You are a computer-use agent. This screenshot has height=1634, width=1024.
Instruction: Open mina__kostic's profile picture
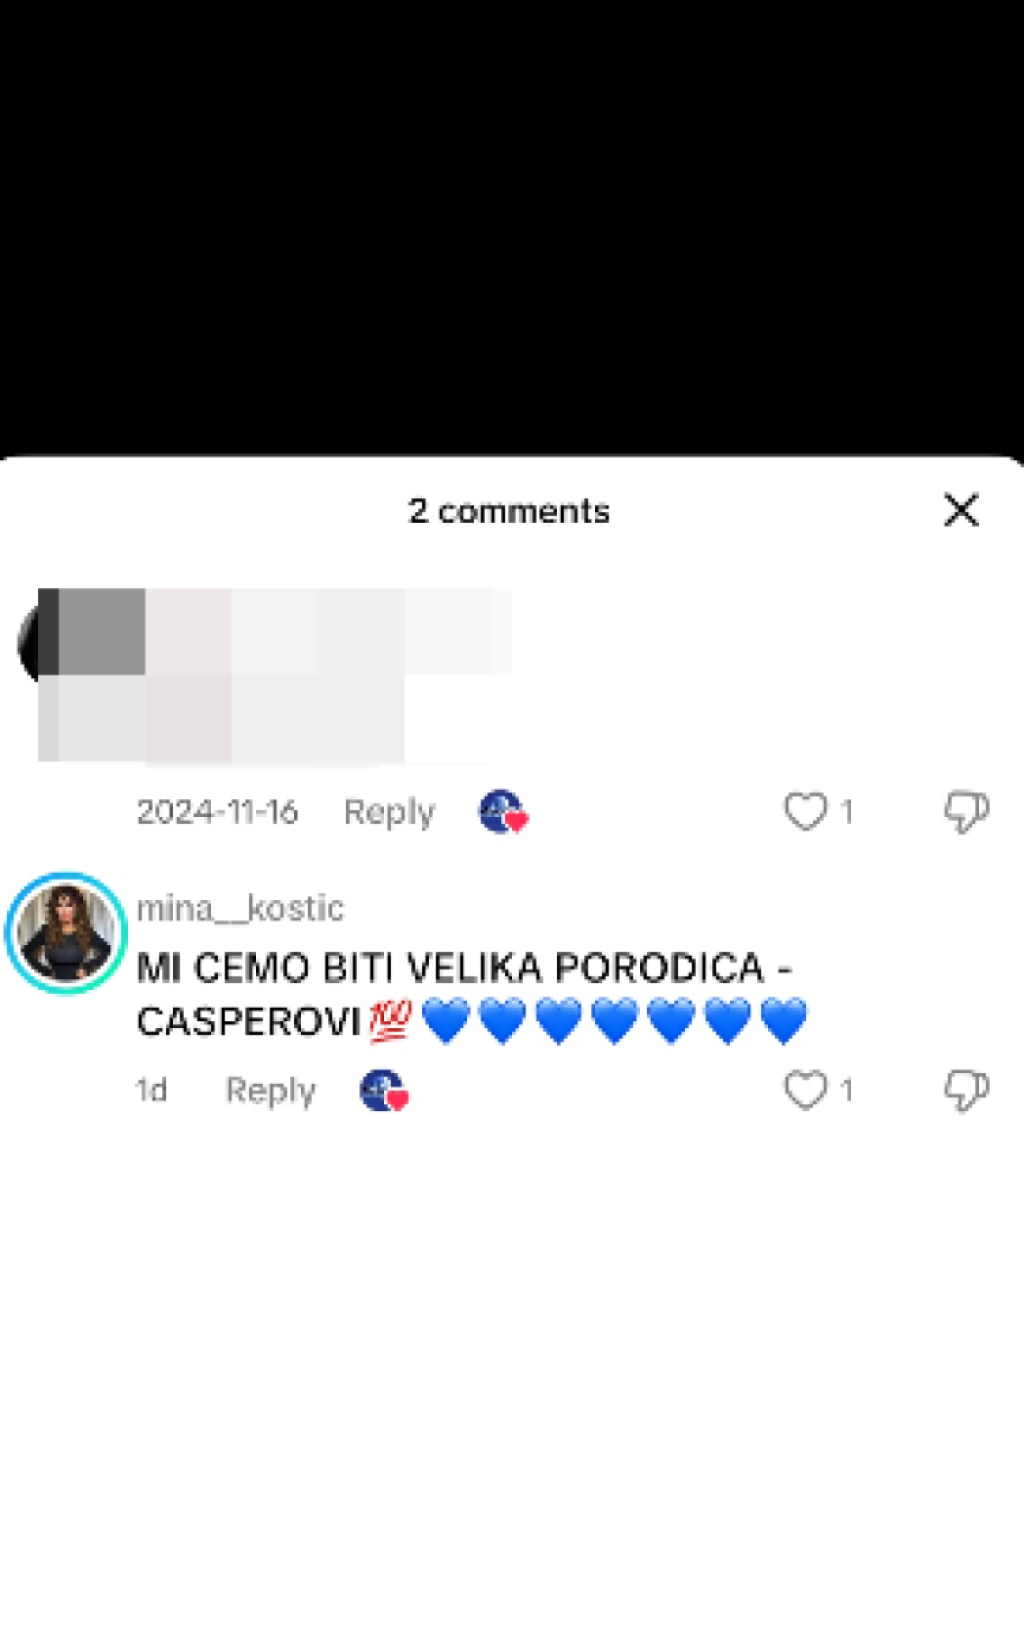point(66,932)
